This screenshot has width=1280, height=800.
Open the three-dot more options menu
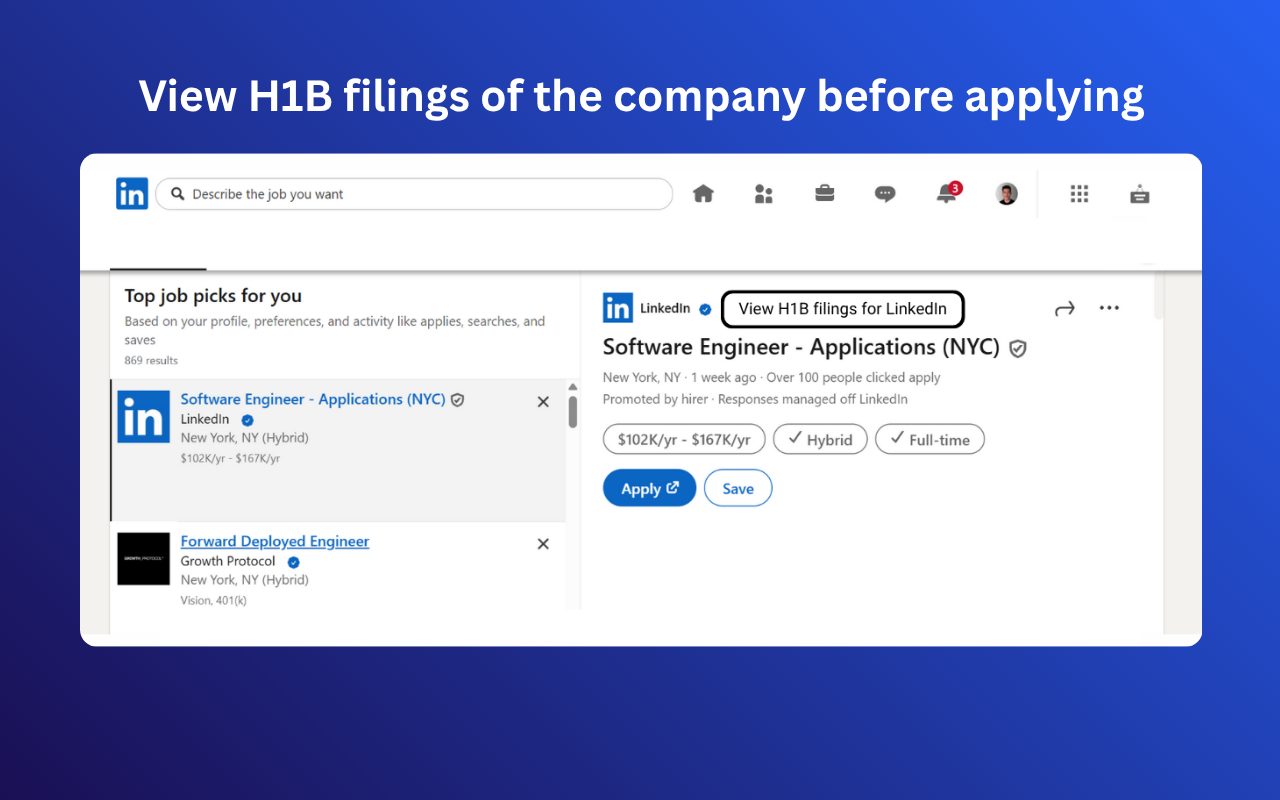pos(1109,308)
